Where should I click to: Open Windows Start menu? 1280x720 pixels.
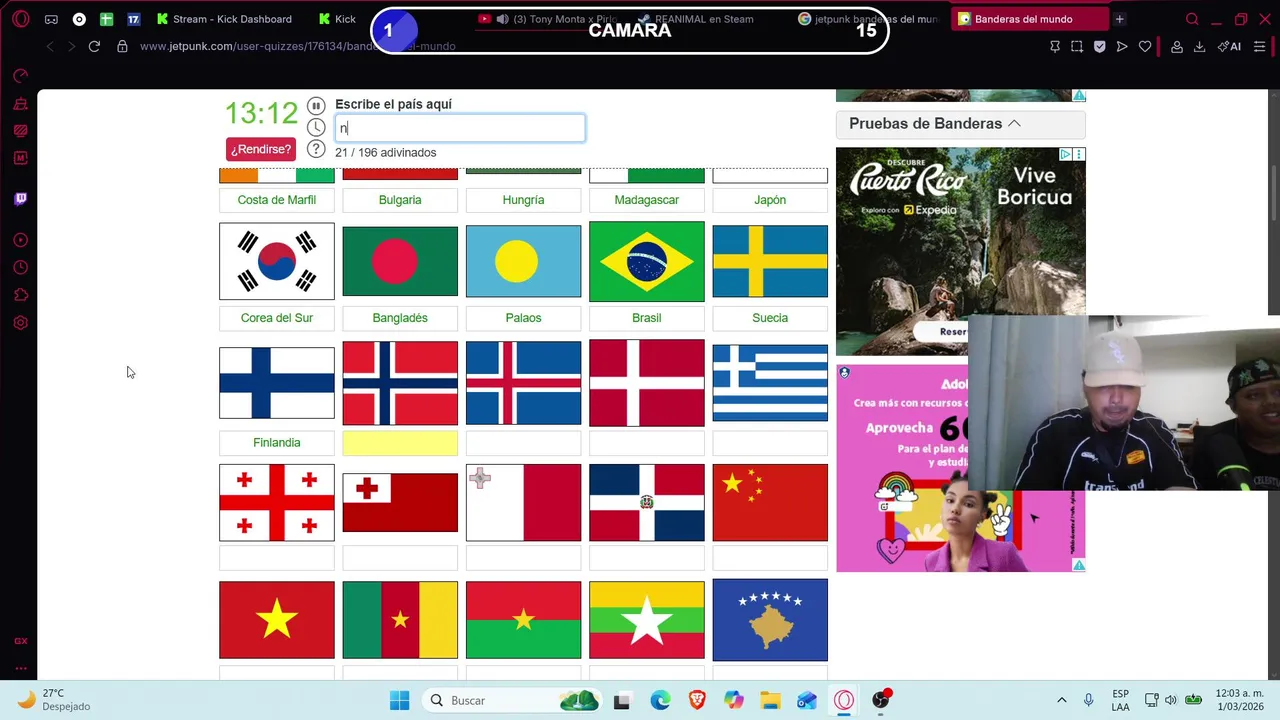[x=399, y=700]
